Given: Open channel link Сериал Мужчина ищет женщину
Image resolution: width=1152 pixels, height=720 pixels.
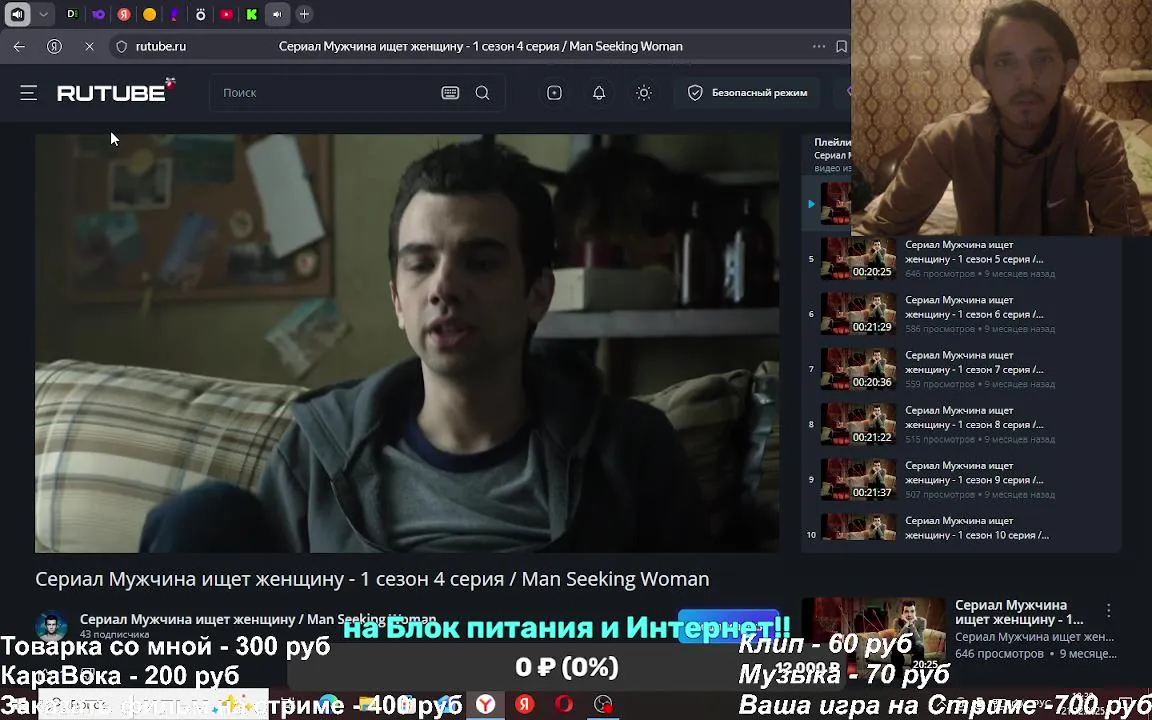Looking at the screenshot, I should pos(258,619).
